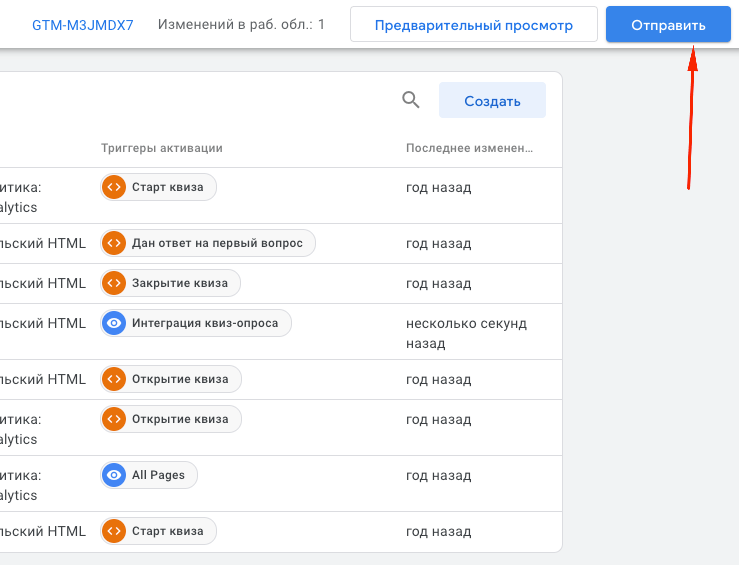Viewport: 739px width, 565px height.
Task: Click the blue eye icon on "All Pages"
Action: 114,475
